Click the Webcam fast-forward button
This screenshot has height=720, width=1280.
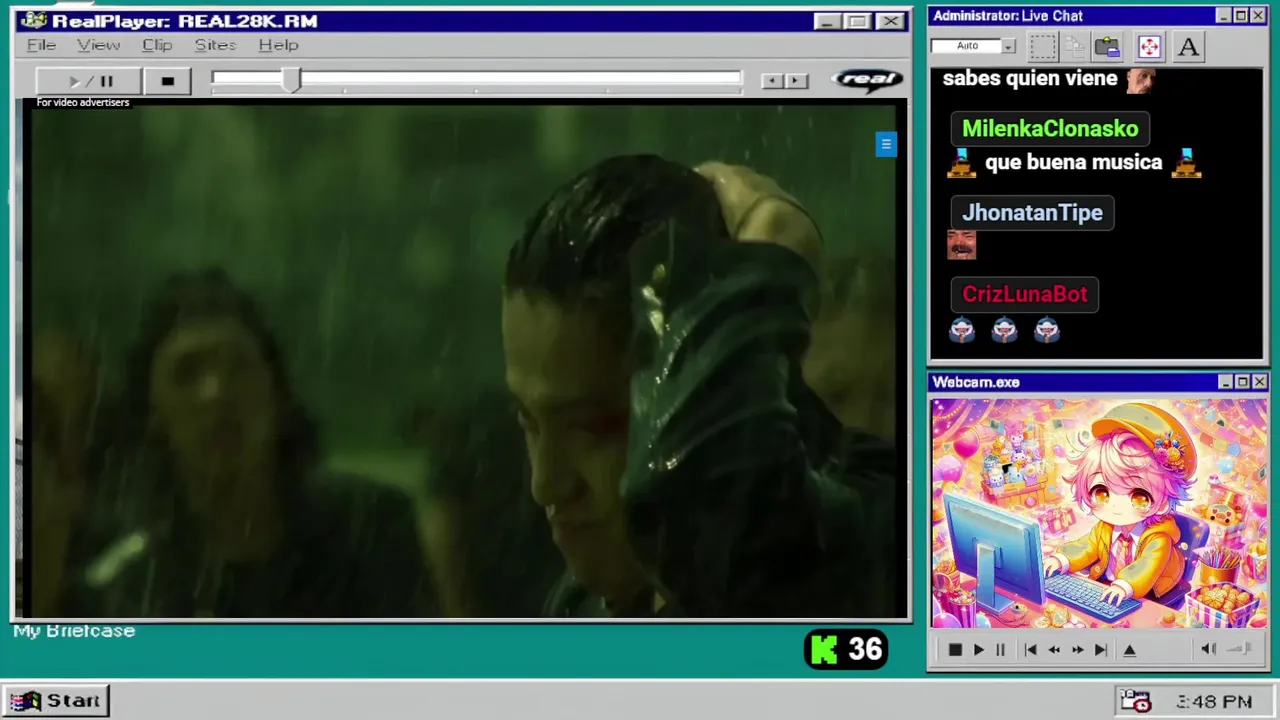pos(1077,650)
